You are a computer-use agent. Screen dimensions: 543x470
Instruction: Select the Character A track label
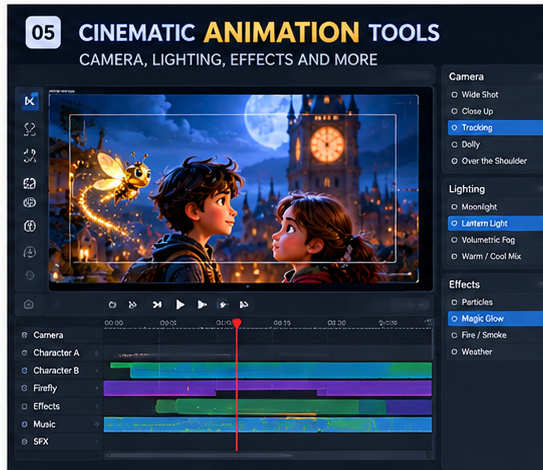56,353
